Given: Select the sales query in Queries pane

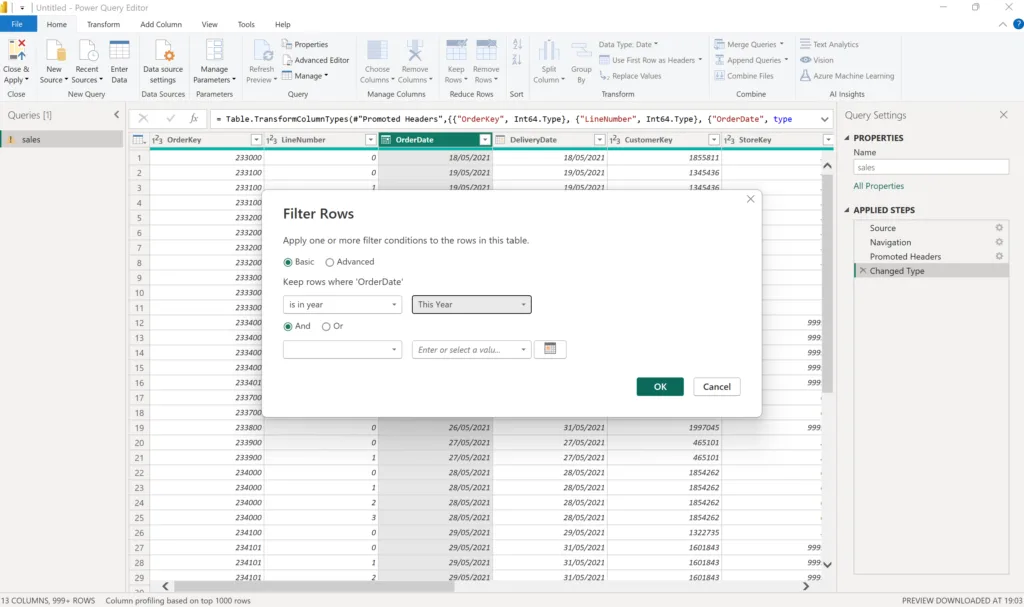Looking at the screenshot, I should [61, 139].
